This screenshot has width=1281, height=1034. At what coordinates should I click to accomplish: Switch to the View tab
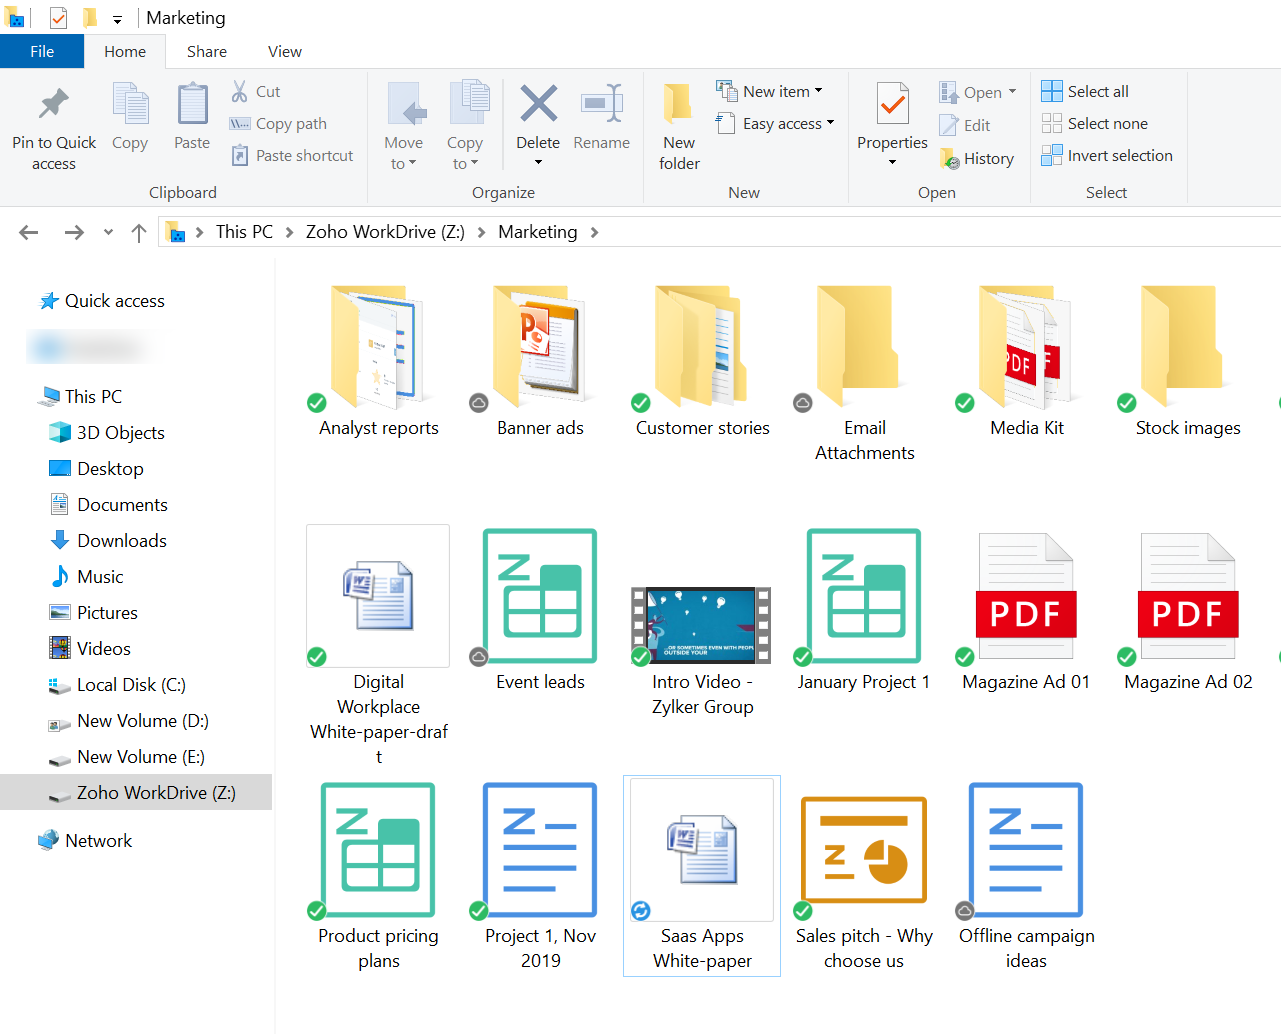point(284,51)
